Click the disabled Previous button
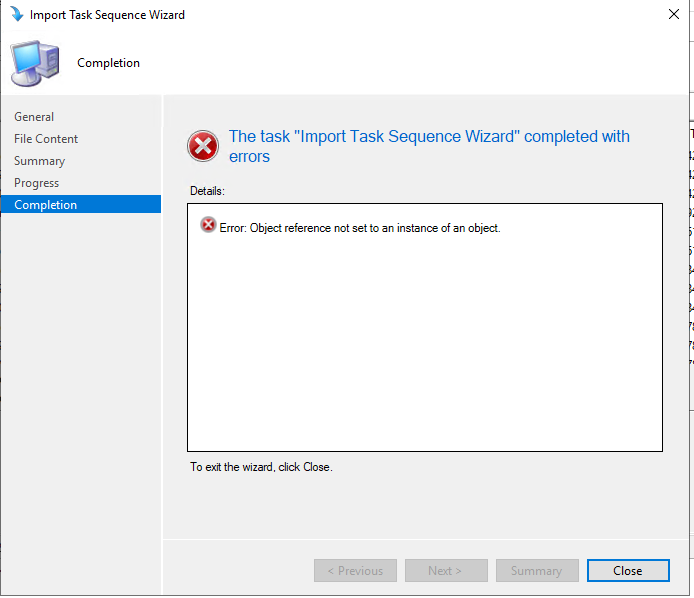The height and width of the screenshot is (598, 694). (x=355, y=571)
